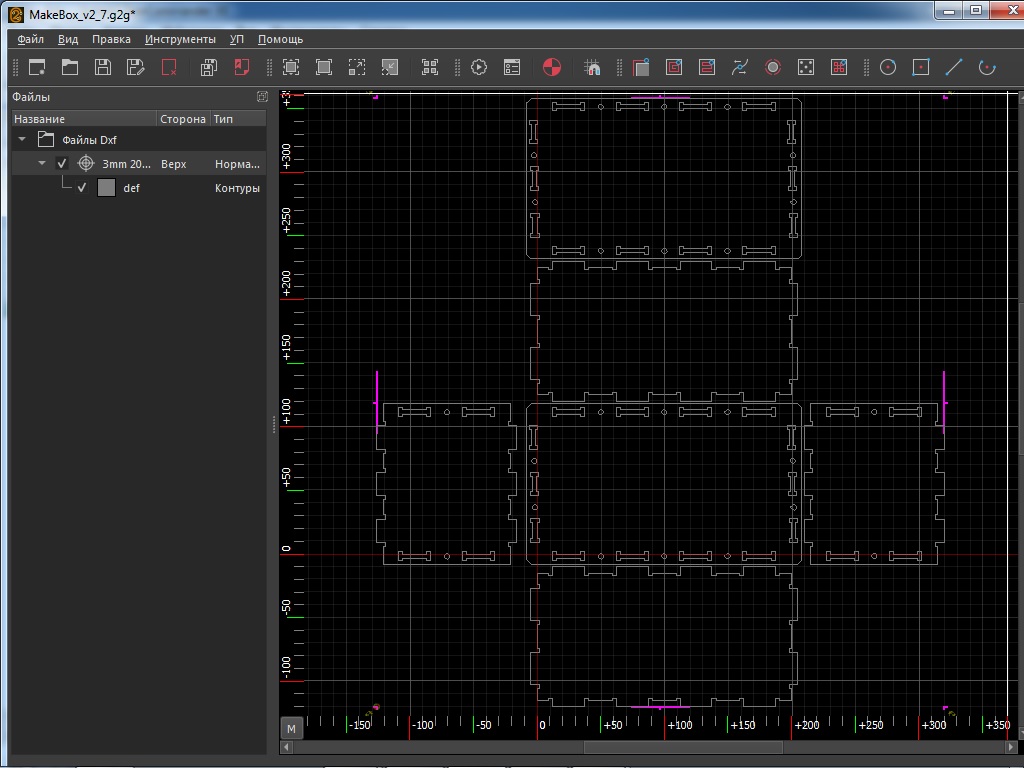The height and width of the screenshot is (768, 1024).
Task: Click the gray def layer color swatch
Action: (x=106, y=188)
